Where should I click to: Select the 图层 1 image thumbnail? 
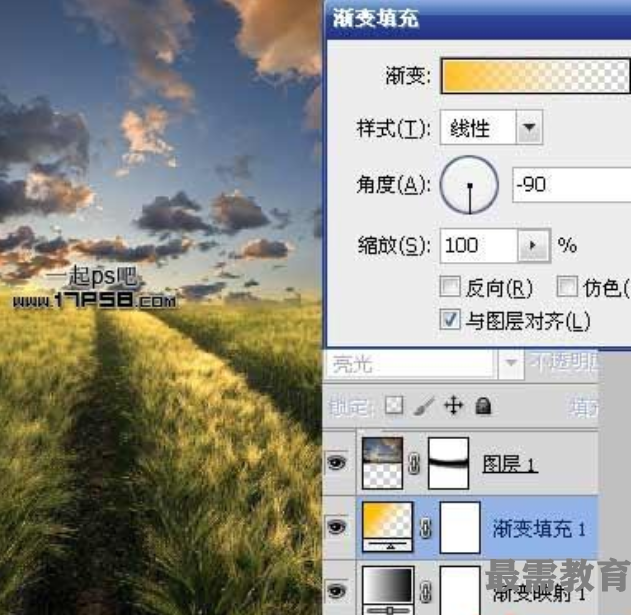(x=382, y=463)
